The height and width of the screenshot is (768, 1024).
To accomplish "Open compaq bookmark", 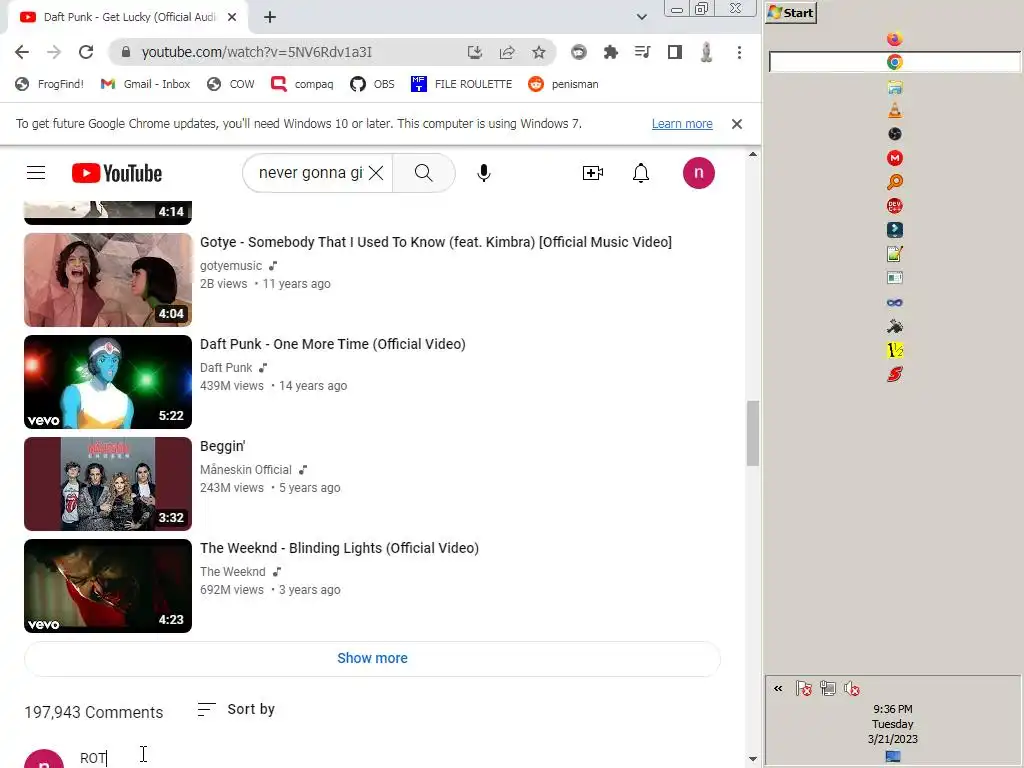I will coord(302,84).
